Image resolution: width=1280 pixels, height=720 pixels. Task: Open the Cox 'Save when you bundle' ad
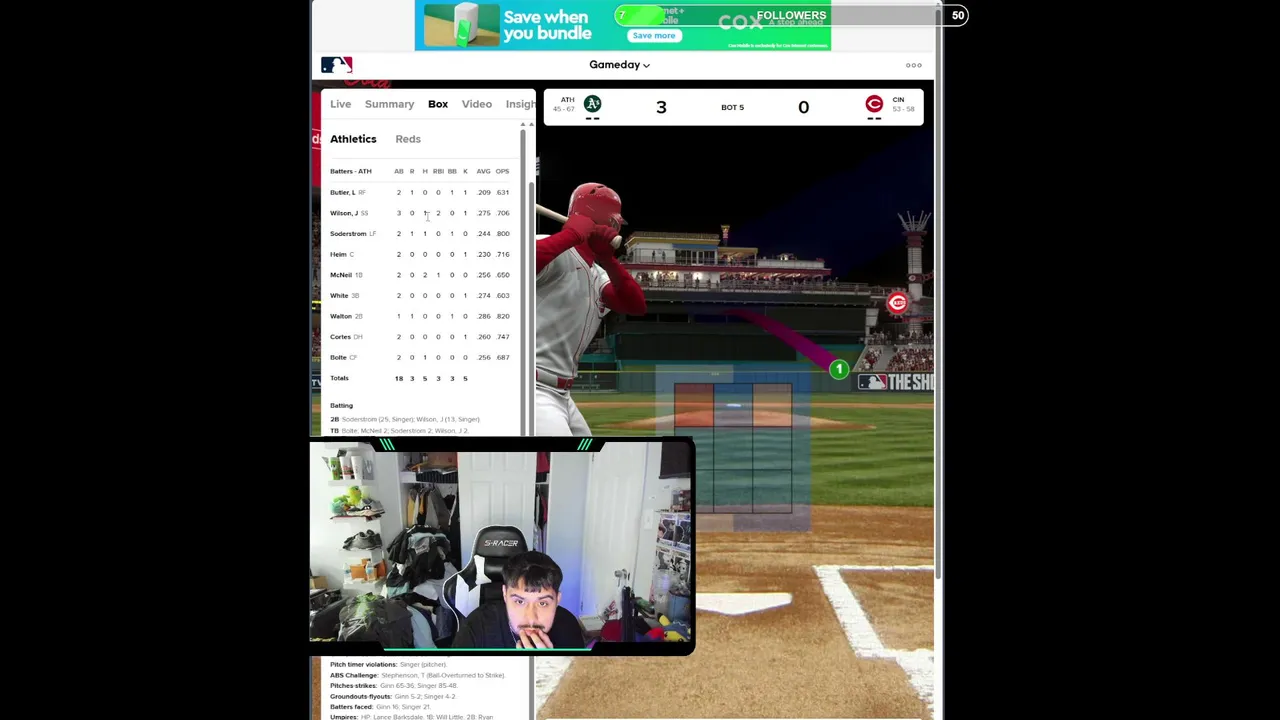click(622, 26)
